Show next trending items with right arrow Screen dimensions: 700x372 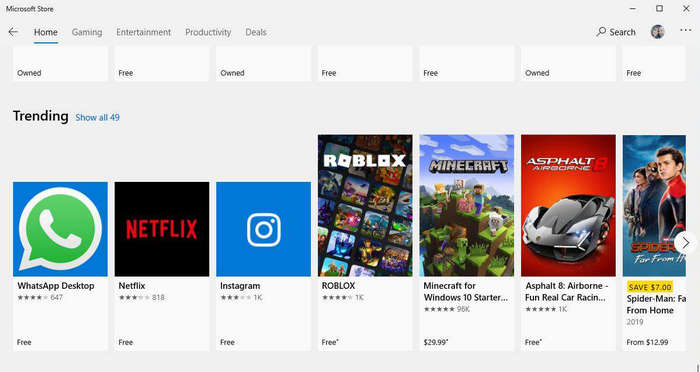[685, 243]
